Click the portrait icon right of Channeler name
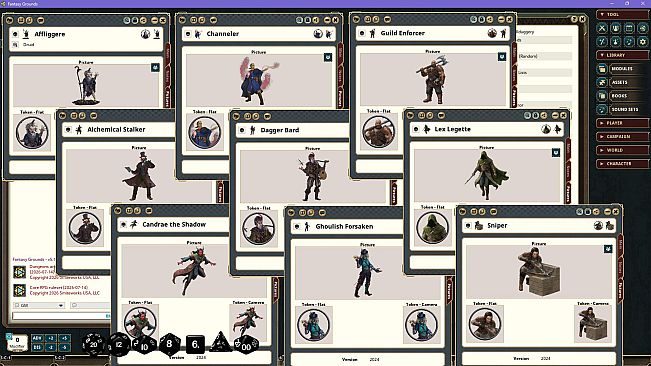Viewport: 651px width, 366px height. pyautogui.click(x=318, y=33)
